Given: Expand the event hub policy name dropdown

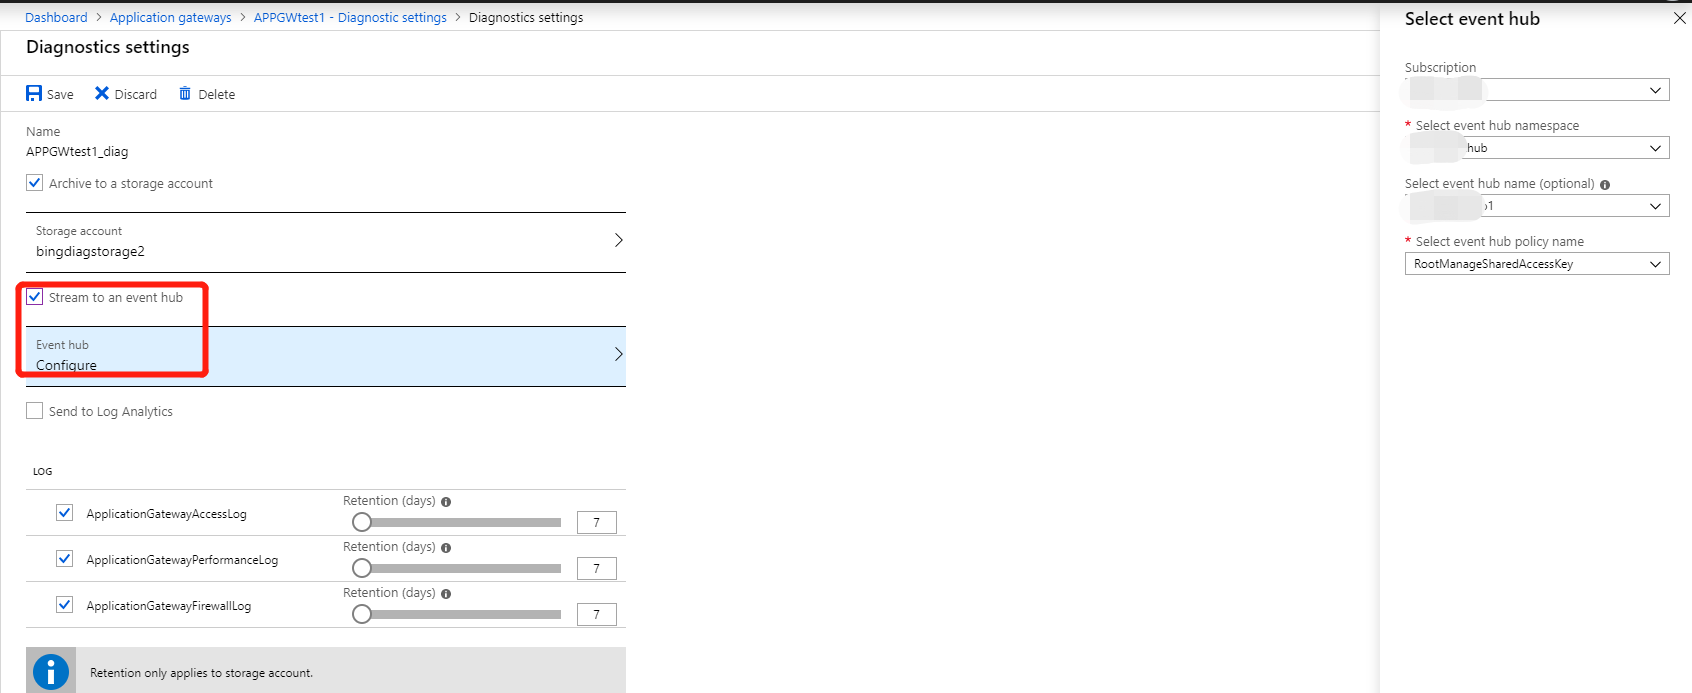Looking at the screenshot, I should point(1537,264).
